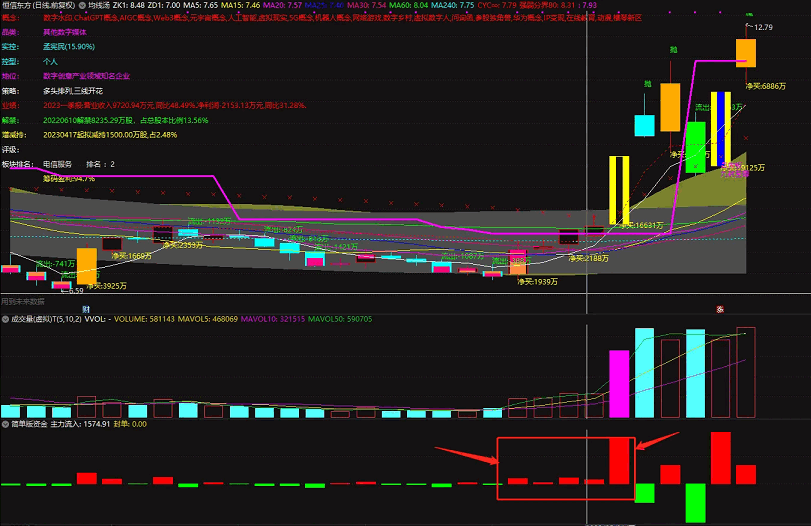Click the 恒信东方 (日线,前复权) chart title
The image size is (811, 526).
(39, 5)
